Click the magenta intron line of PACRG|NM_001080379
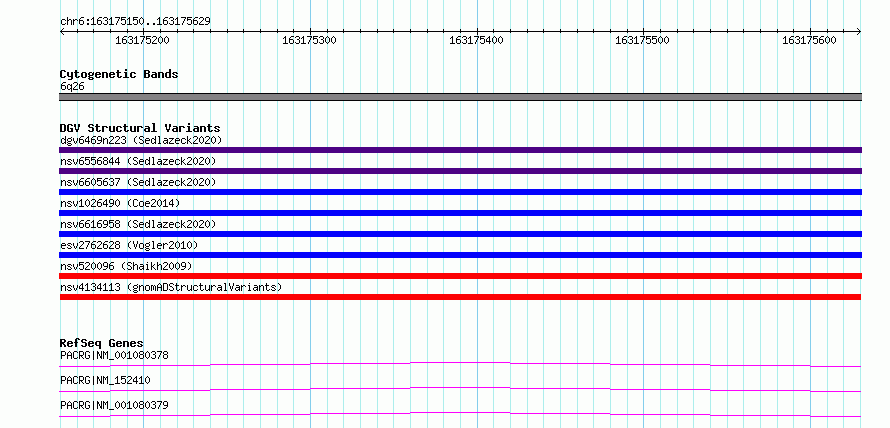The width and height of the screenshot is (890, 428). click(x=460, y=413)
